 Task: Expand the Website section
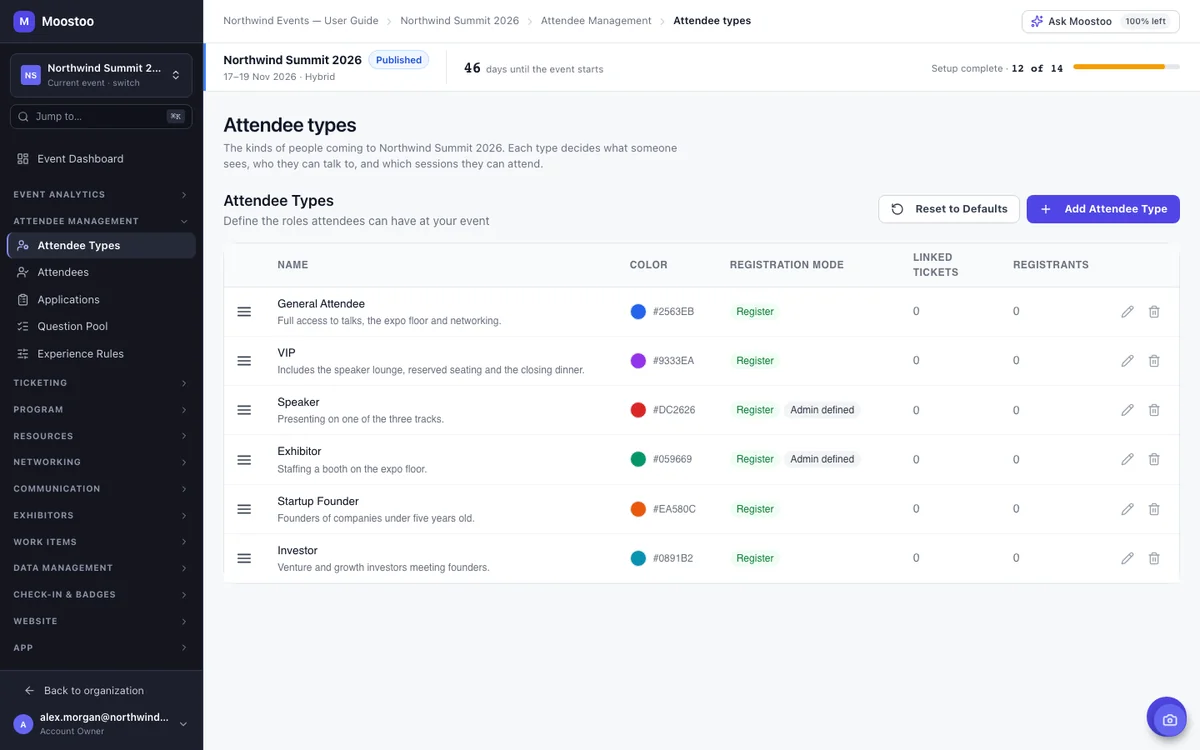click(101, 621)
